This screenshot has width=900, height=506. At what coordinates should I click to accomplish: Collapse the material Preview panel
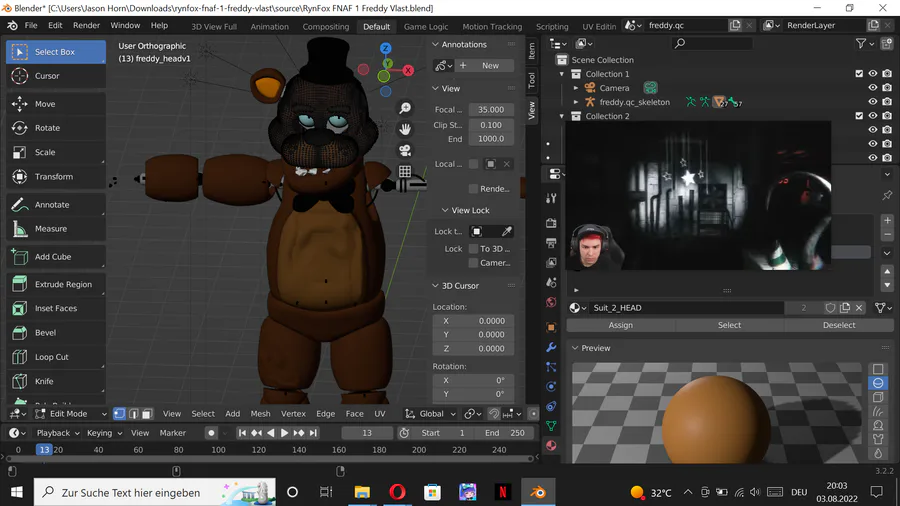pos(575,348)
